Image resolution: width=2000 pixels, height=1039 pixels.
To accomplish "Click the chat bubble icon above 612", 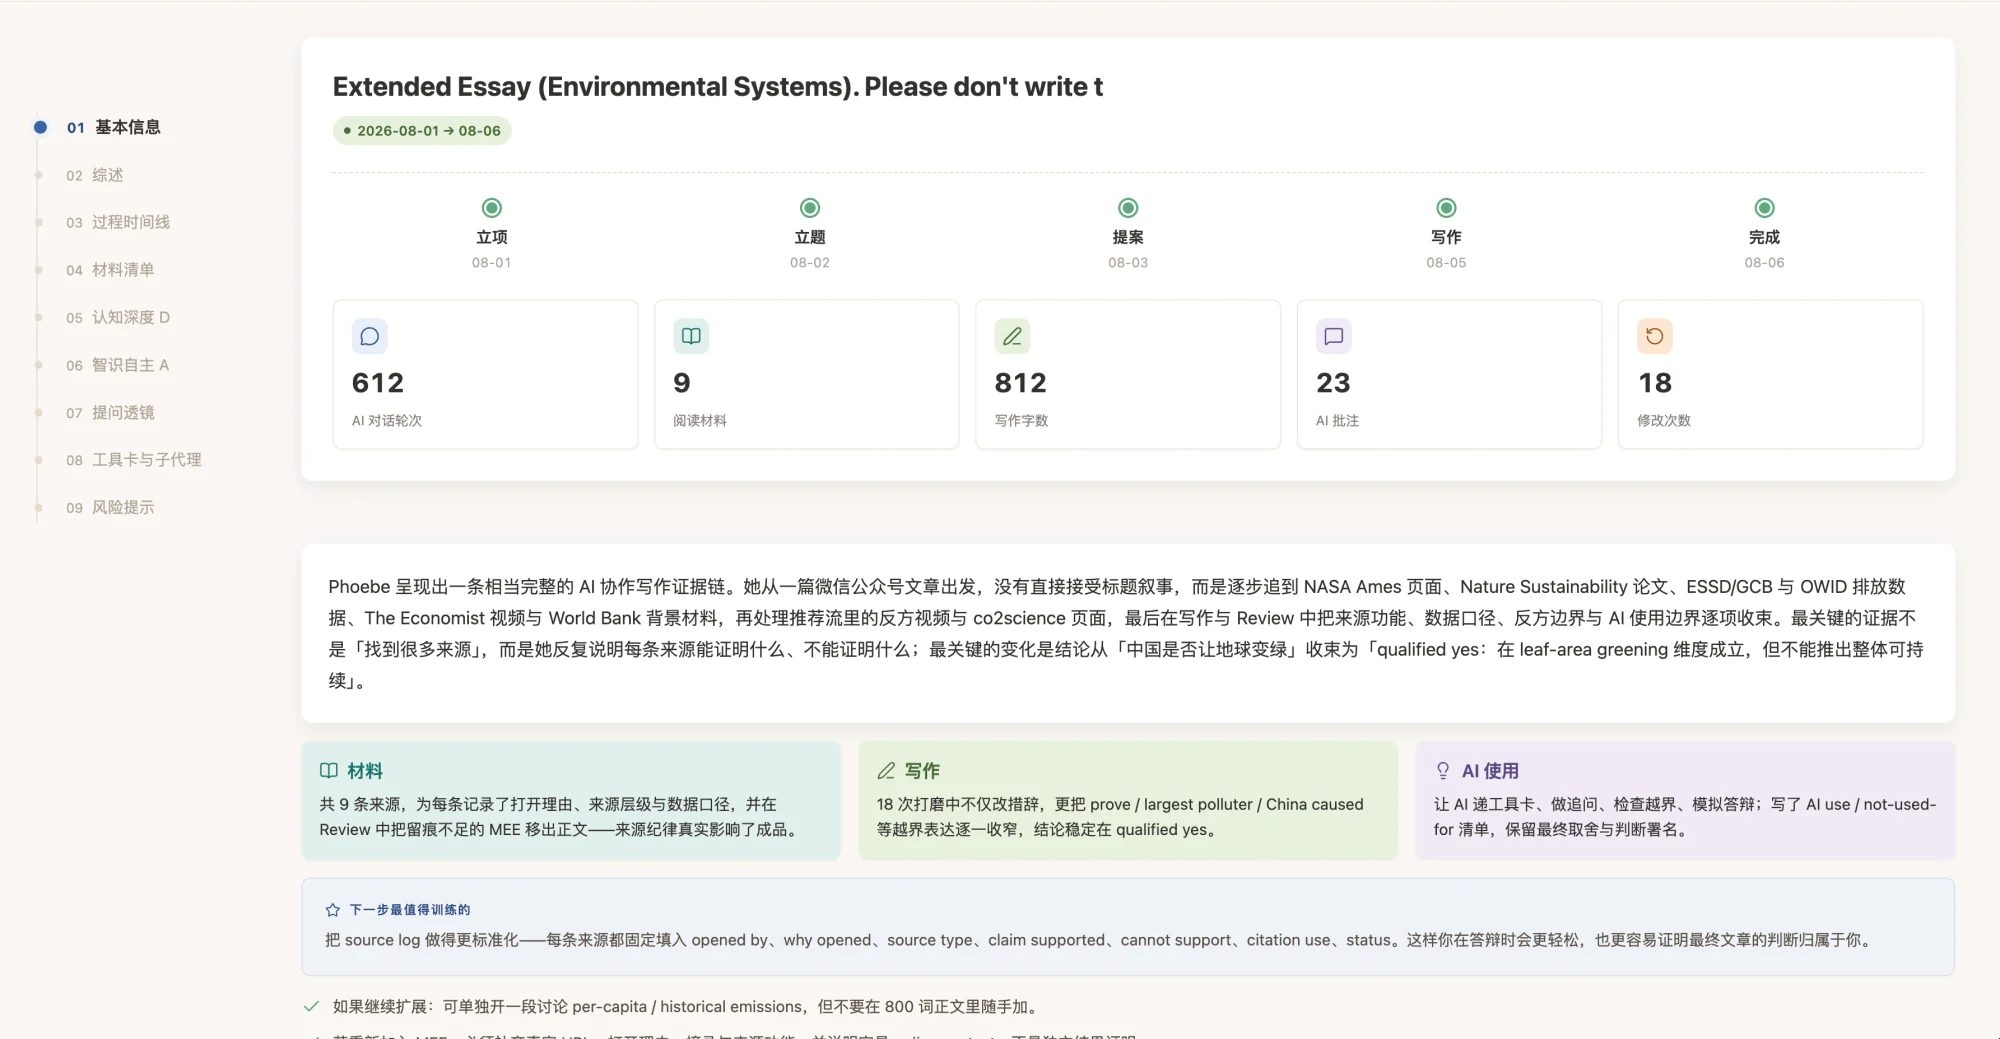I will [369, 336].
